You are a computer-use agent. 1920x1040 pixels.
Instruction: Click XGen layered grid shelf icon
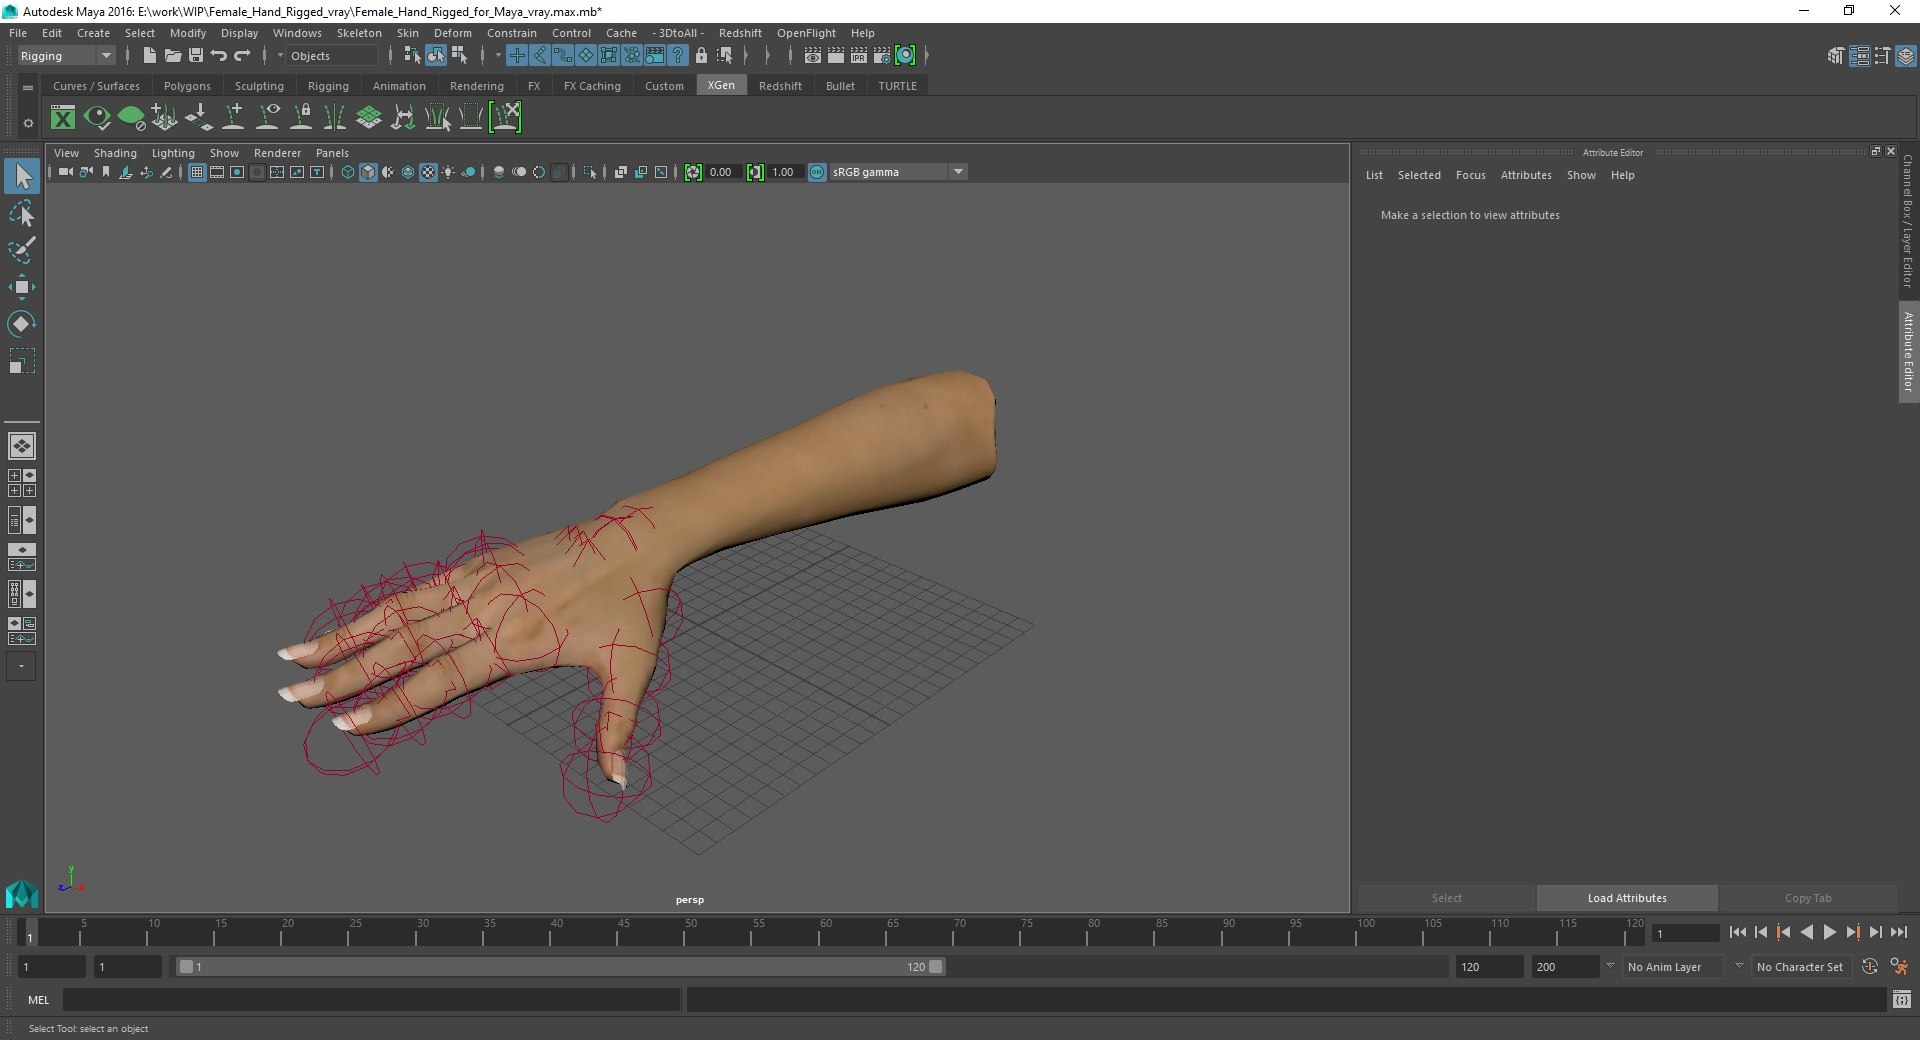369,118
